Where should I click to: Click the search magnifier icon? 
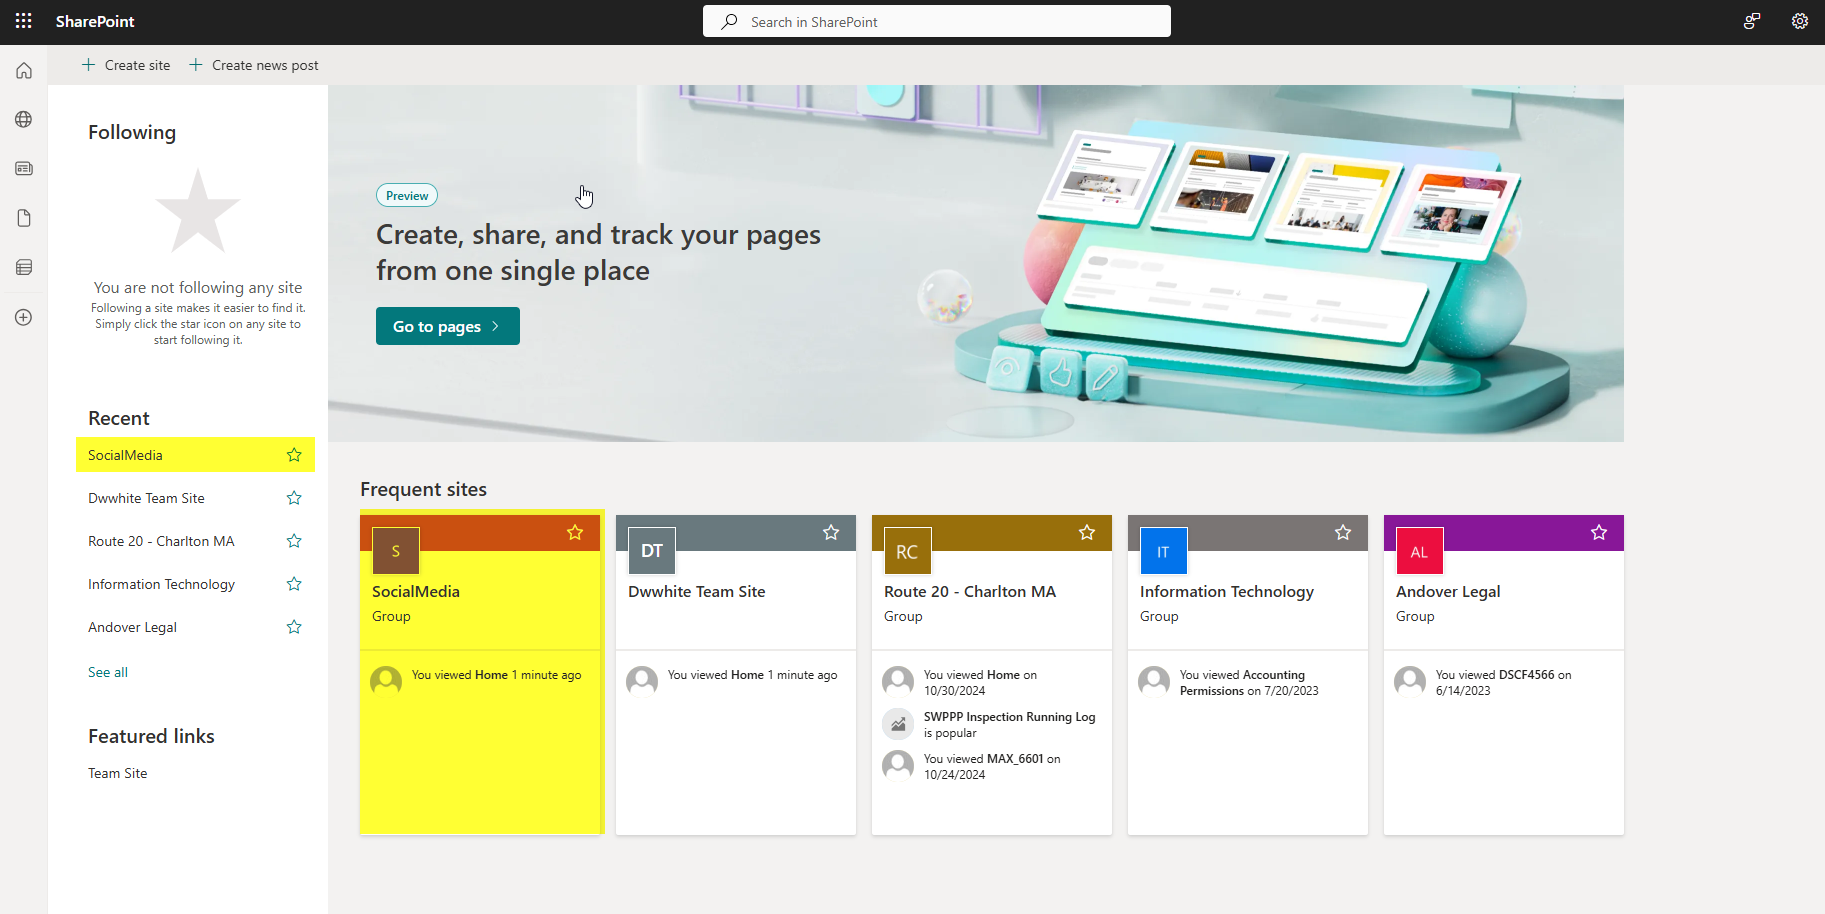tap(730, 21)
